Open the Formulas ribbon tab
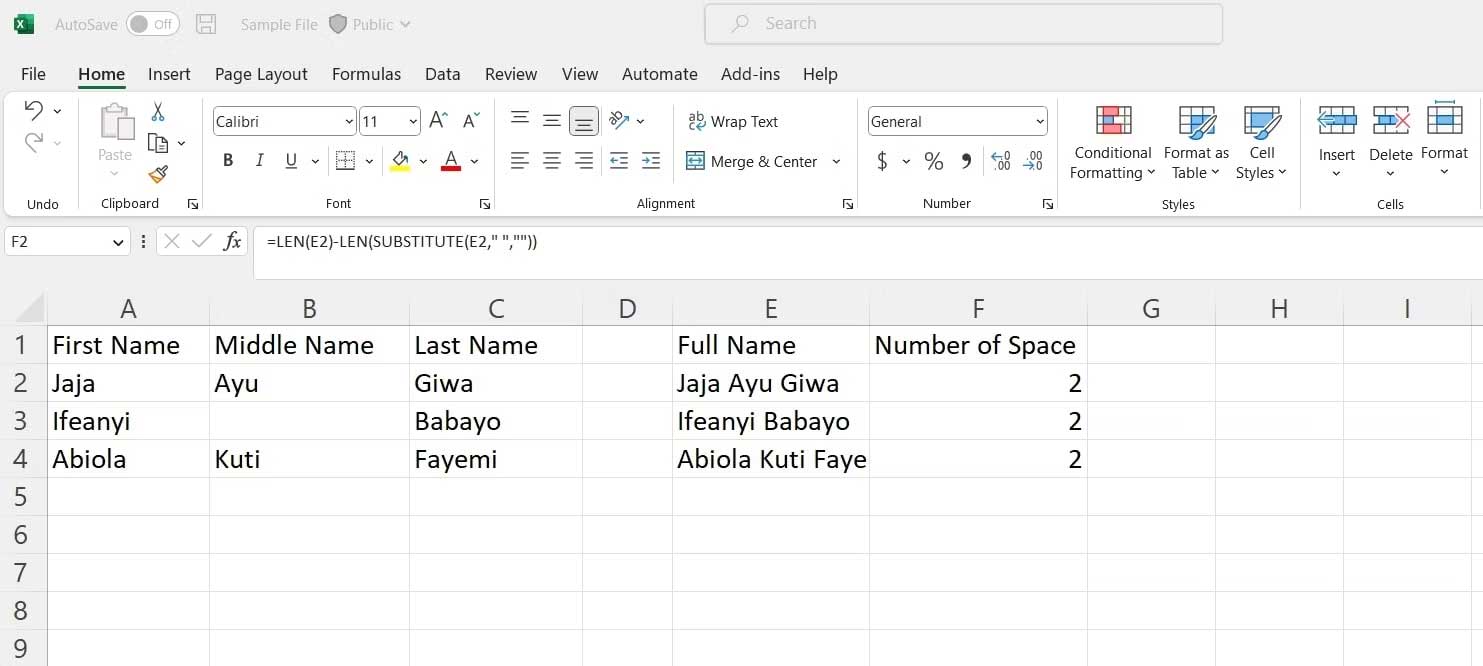Image resolution: width=1483 pixels, height=666 pixels. click(366, 74)
